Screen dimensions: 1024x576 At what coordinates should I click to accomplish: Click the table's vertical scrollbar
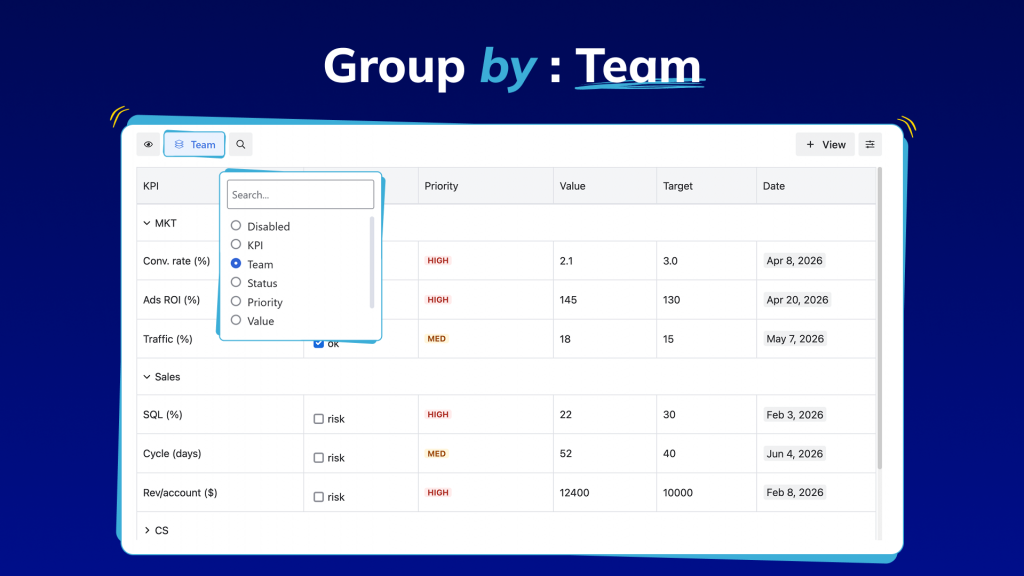(x=879, y=320)
